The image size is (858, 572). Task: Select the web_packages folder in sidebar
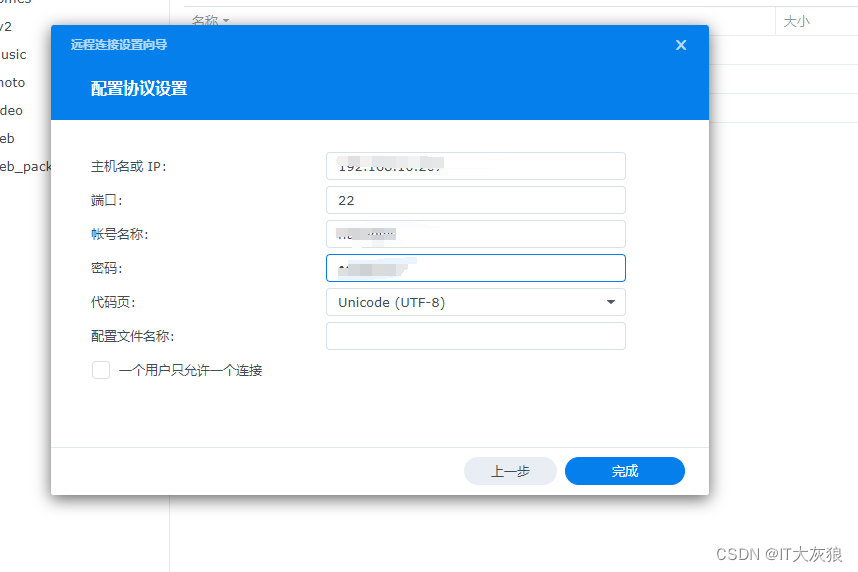point(25,166)
